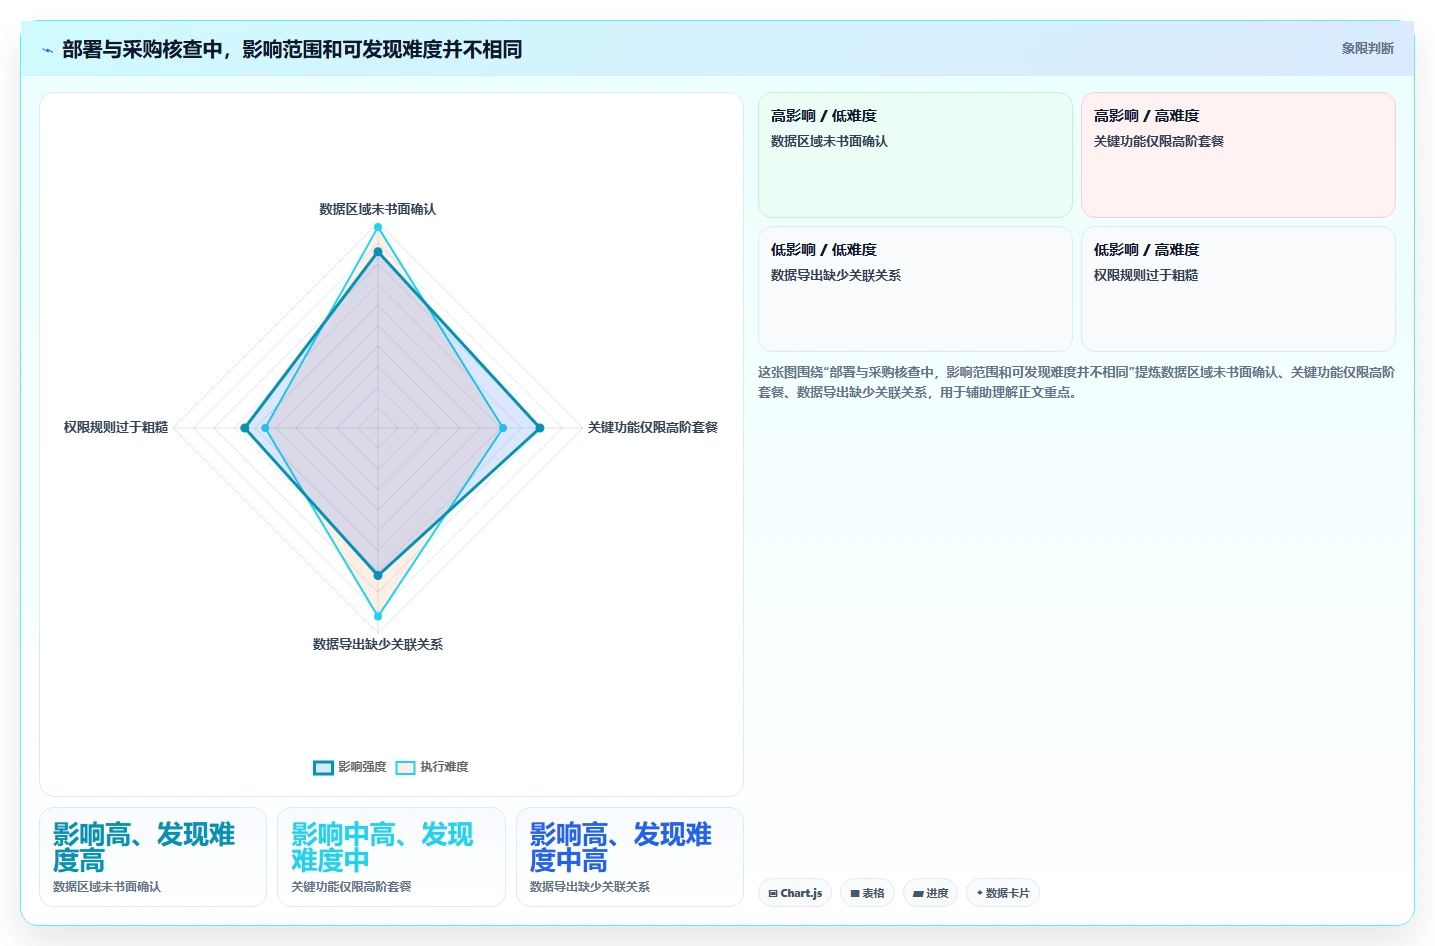Toggle the 执行难度 legend color box
This screenshot has height=946, width=1435.
(x=405, y=768)
